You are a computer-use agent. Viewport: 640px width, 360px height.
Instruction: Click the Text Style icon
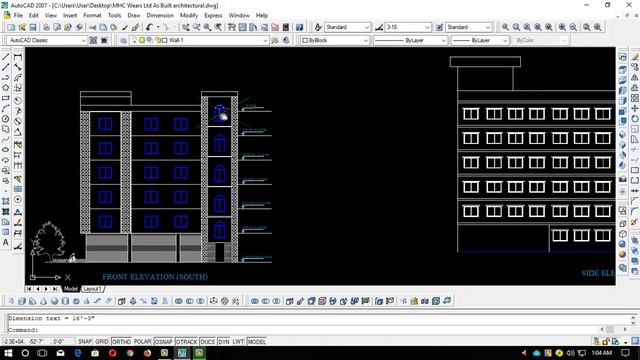[x=318, y=27]
